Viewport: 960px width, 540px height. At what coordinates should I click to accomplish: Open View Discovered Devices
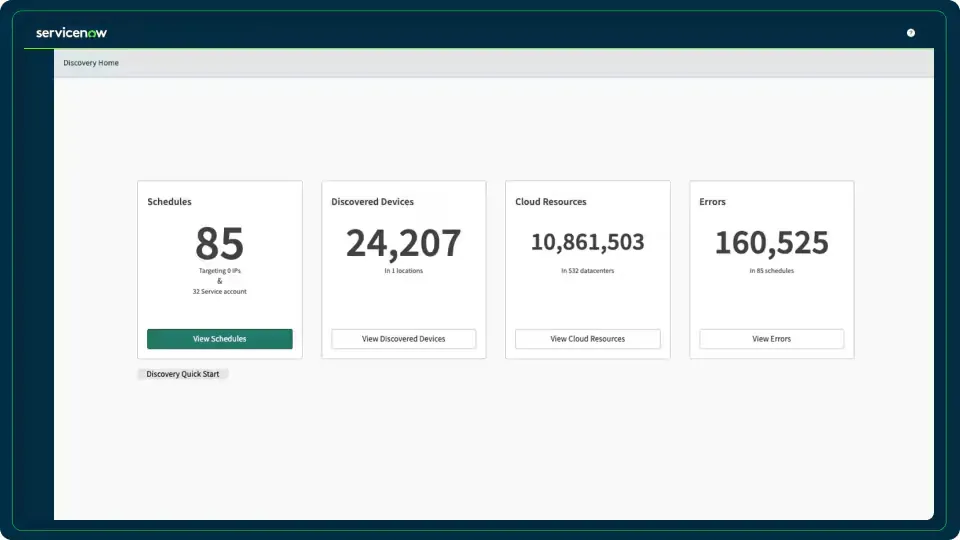coord(403,339)
